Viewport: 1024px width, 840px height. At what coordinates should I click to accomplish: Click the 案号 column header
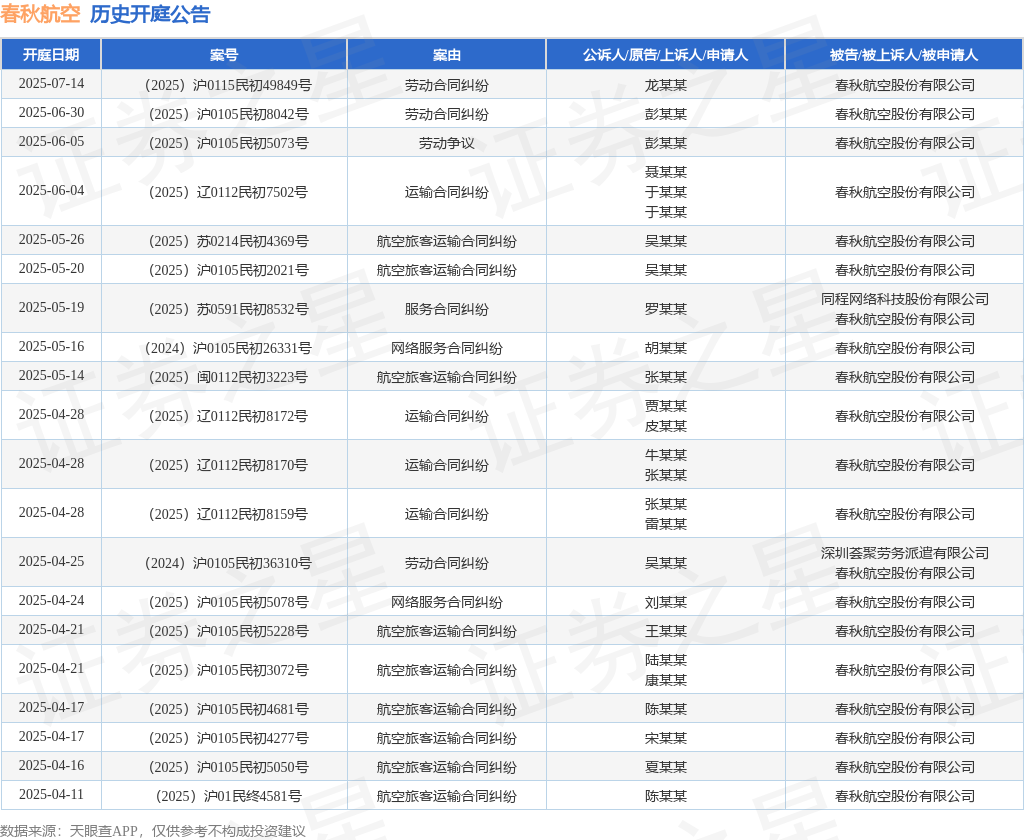(224, 55)
